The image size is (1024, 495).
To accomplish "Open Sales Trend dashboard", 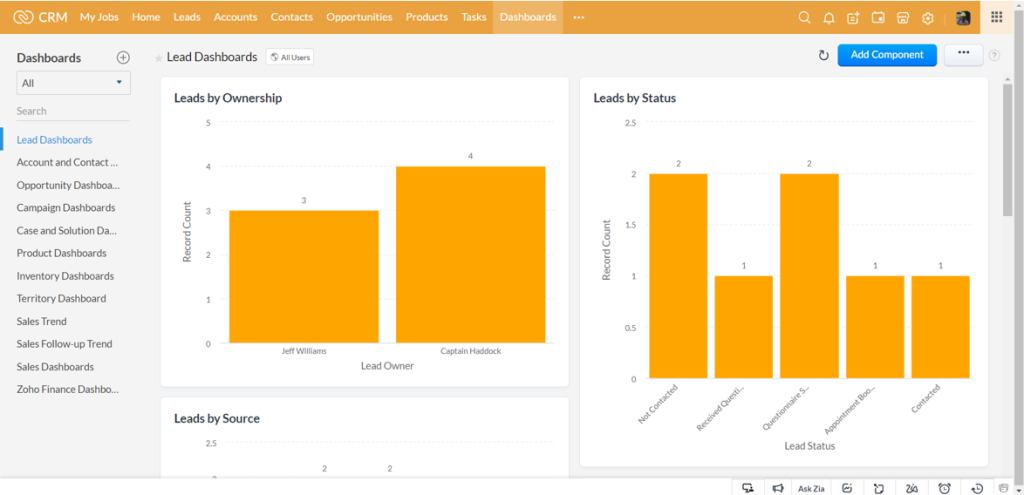I will pos(41,321).
